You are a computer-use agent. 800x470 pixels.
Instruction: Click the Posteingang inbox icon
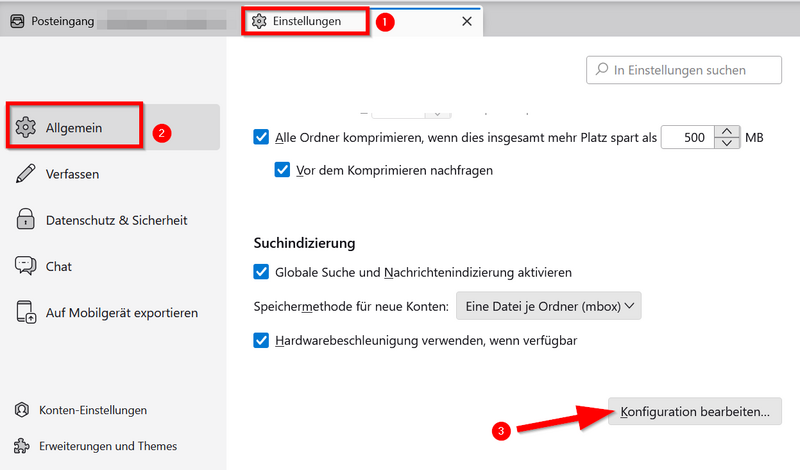(x=17, y=21)
